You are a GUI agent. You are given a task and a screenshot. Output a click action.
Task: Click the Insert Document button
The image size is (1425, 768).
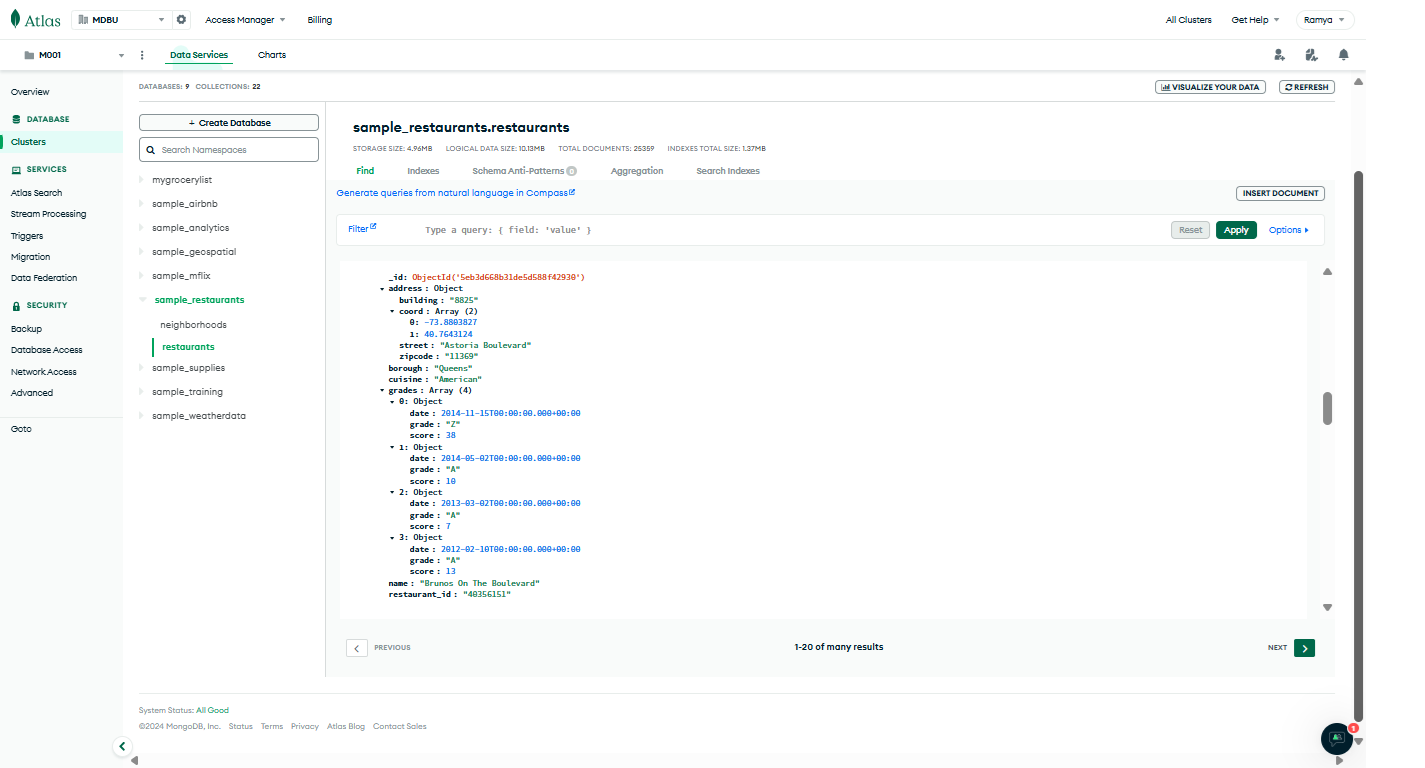[x=1281, y=193]
